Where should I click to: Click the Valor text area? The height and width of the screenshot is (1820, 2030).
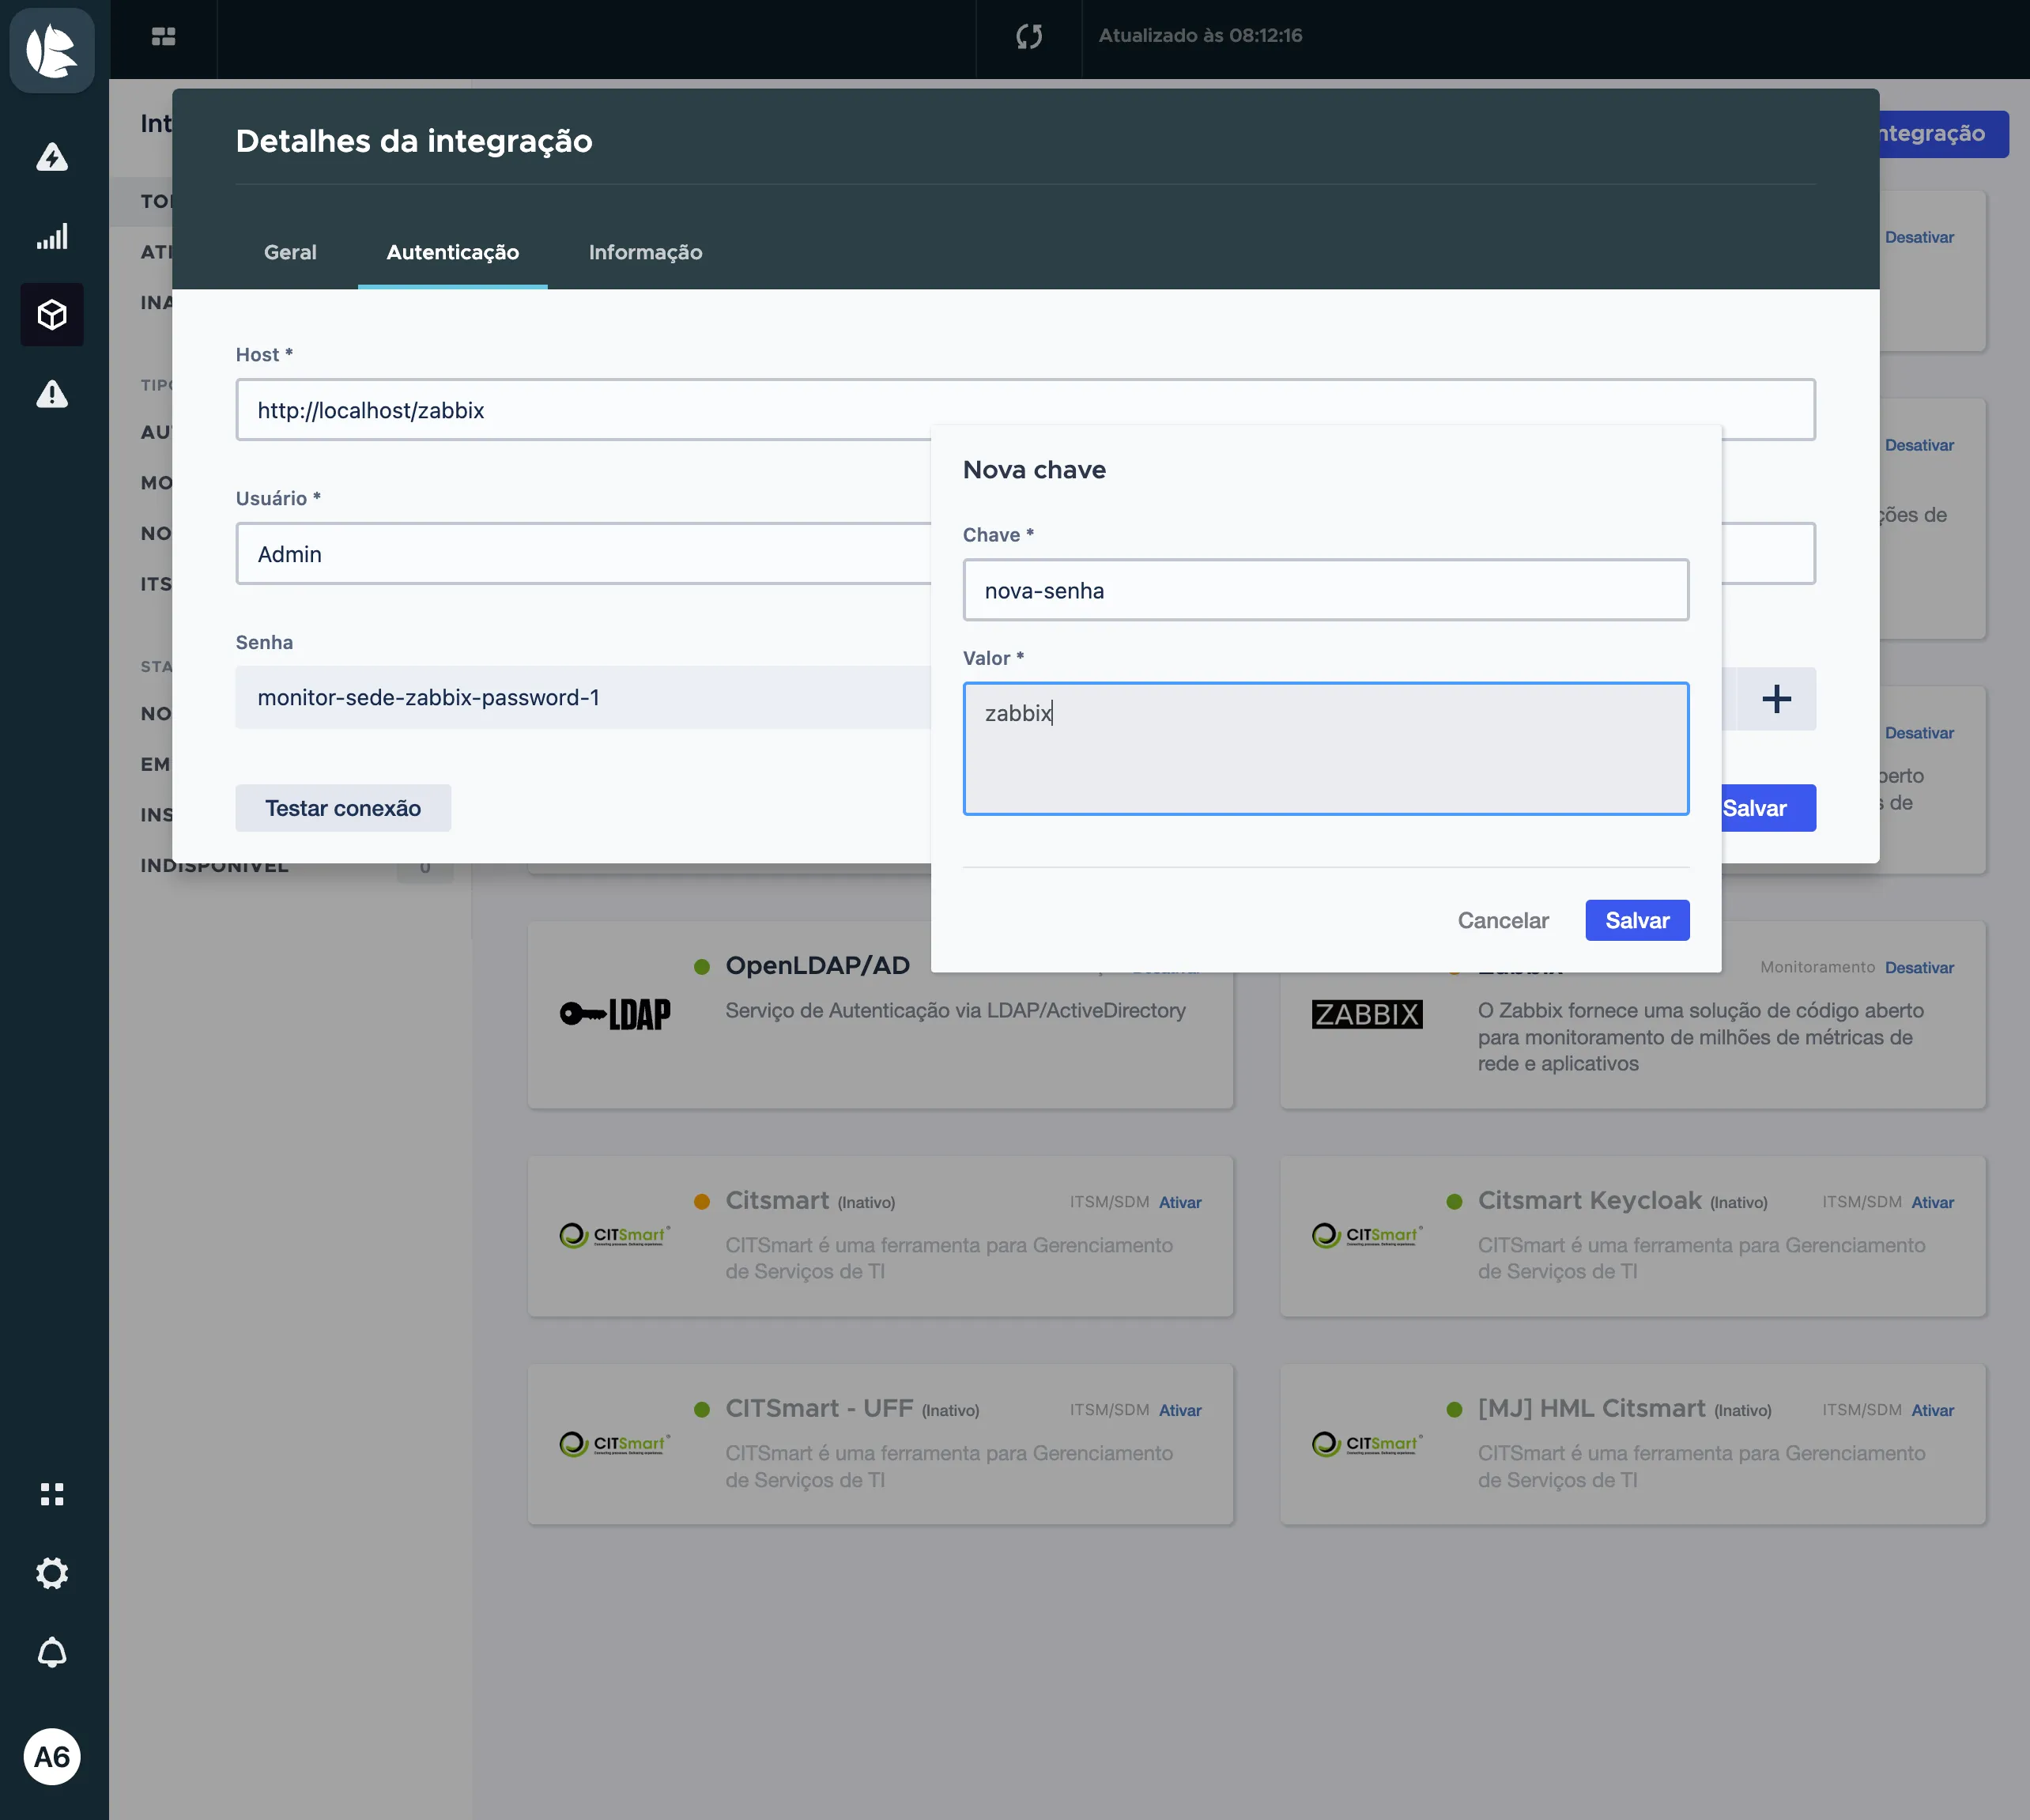pyautogui.click(x=1326, y=749)
